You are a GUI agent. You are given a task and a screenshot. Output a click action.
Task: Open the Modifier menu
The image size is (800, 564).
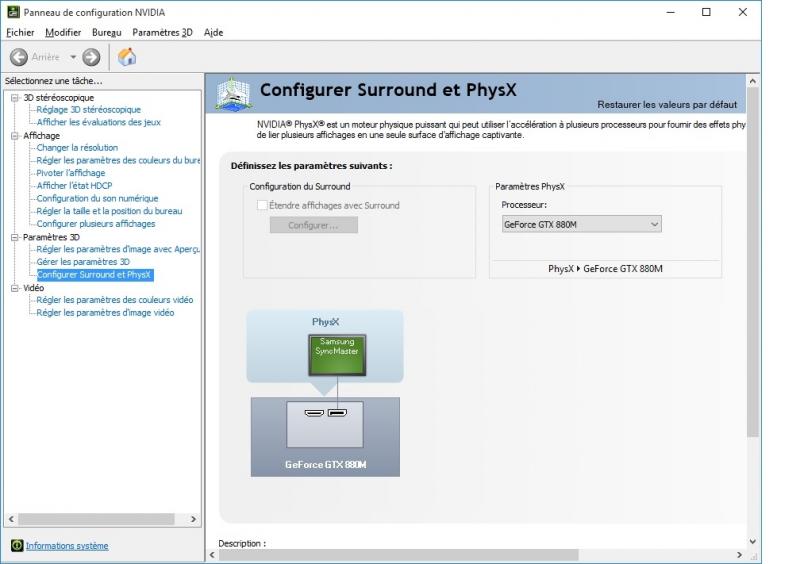(63, 32)
